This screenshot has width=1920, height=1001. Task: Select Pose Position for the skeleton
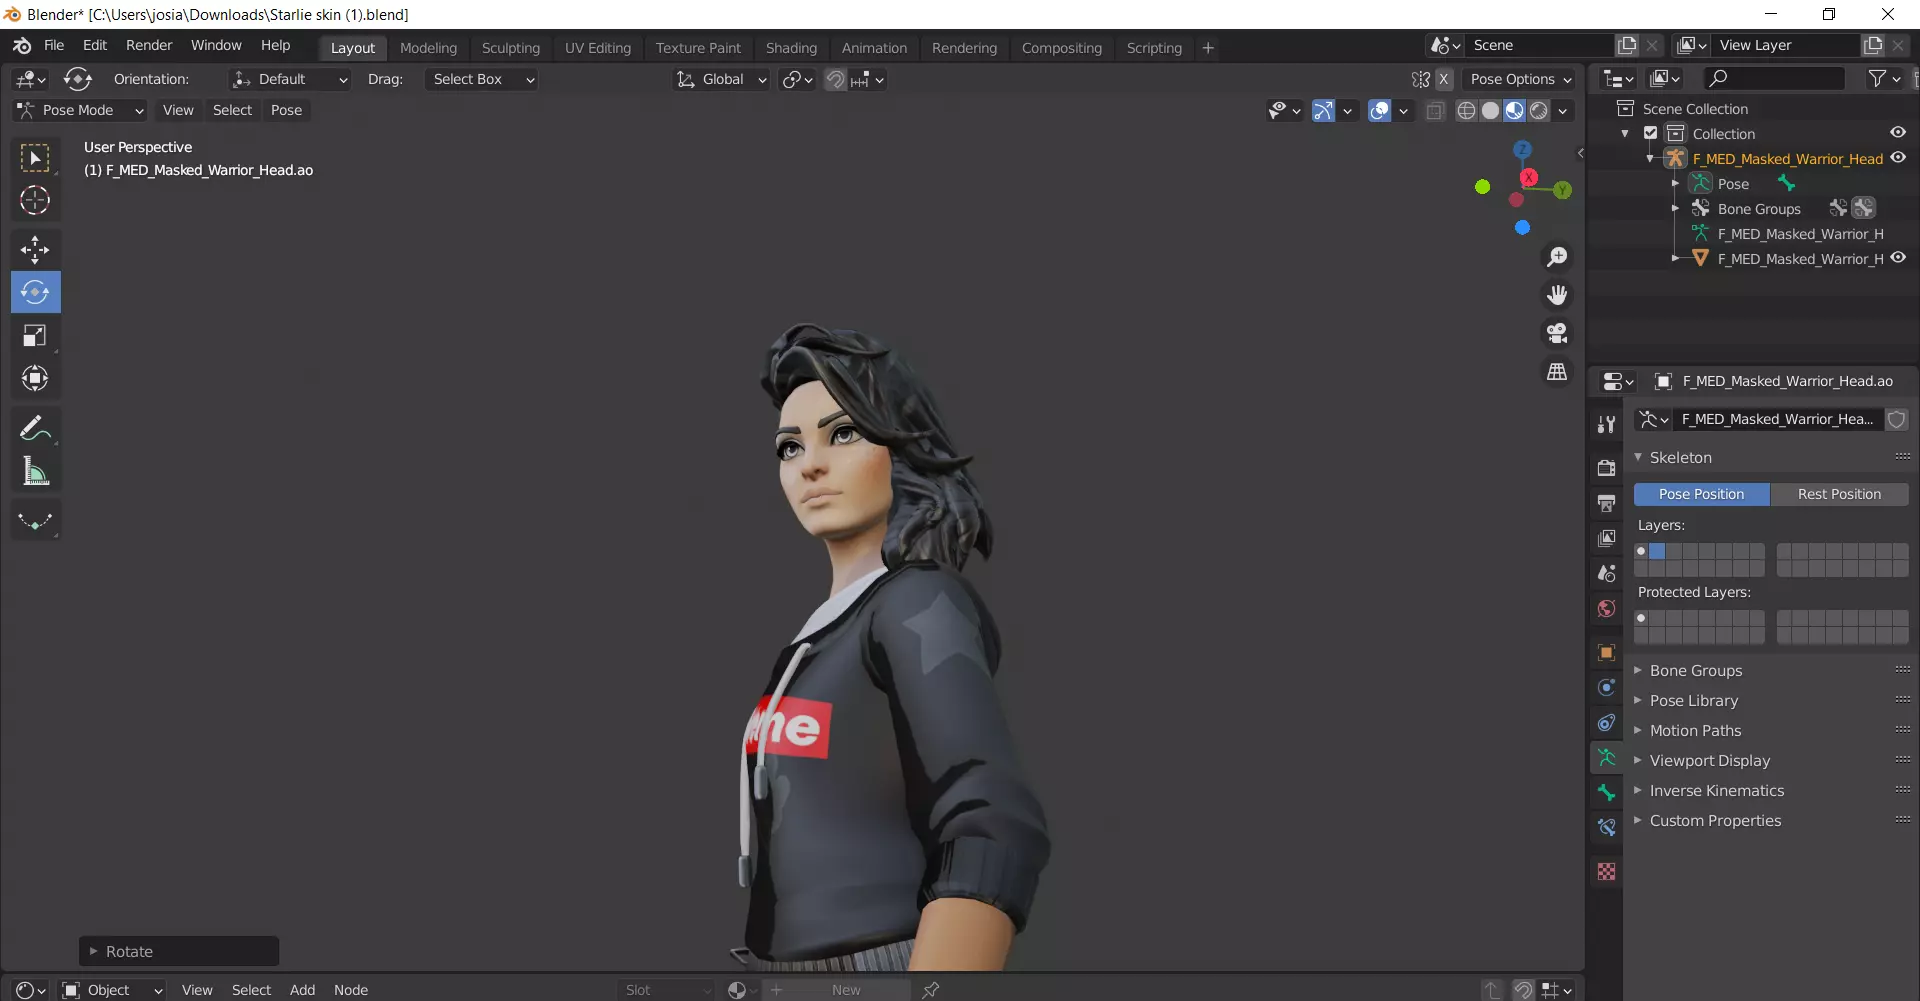(1701, 494)
